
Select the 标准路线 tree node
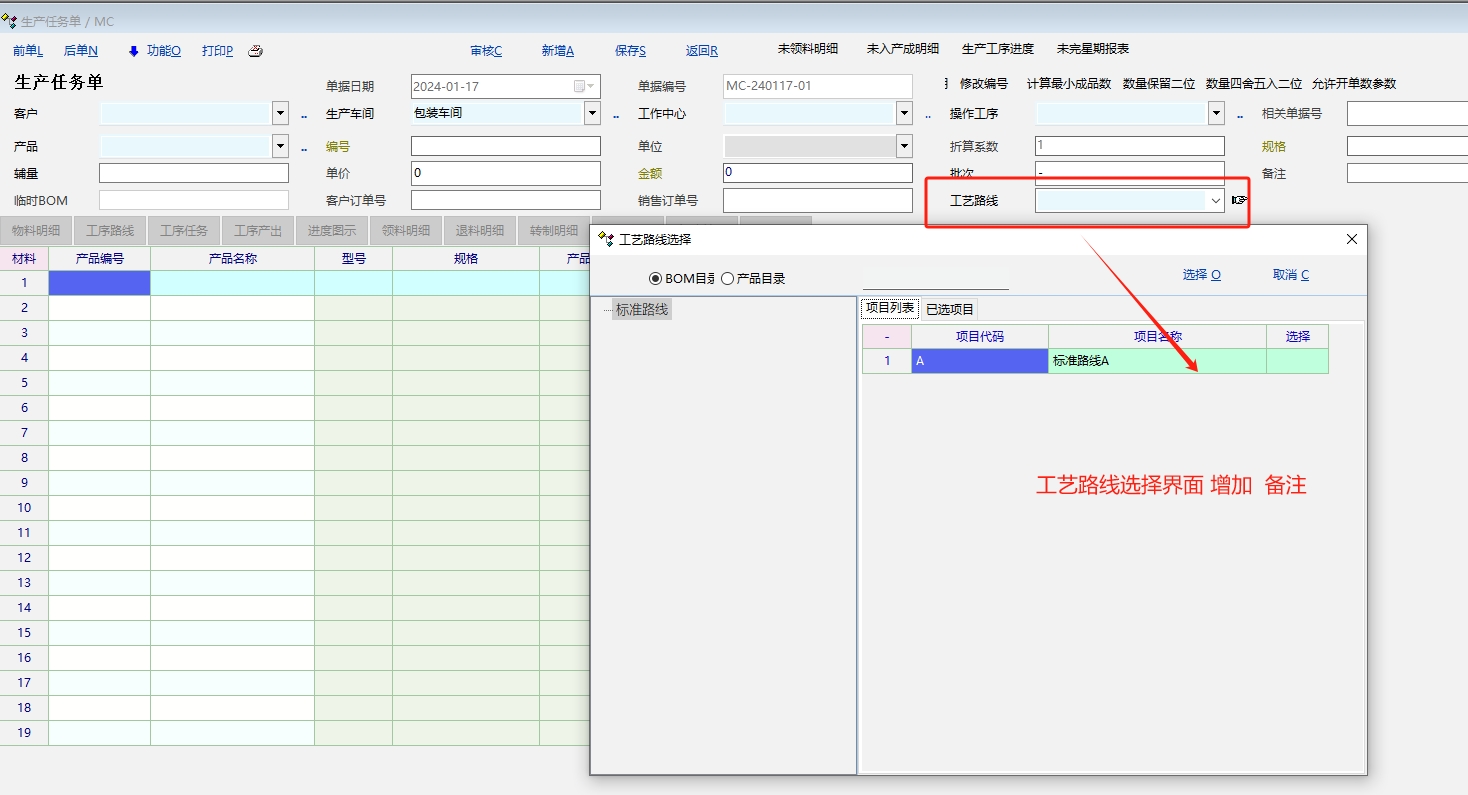click(x=641, y=310)
